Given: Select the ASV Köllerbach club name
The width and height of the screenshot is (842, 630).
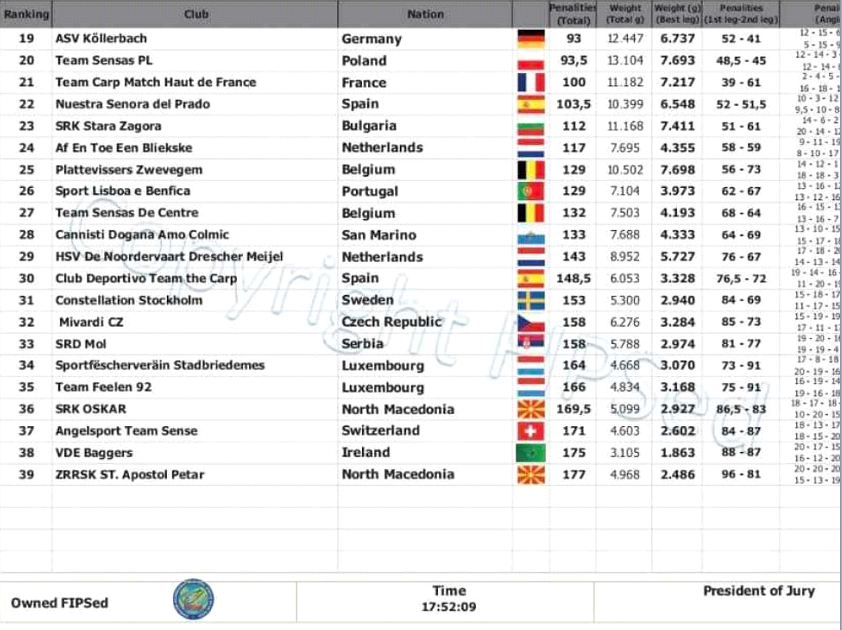Looking at the screenshot, I should [x=101, y=39].
